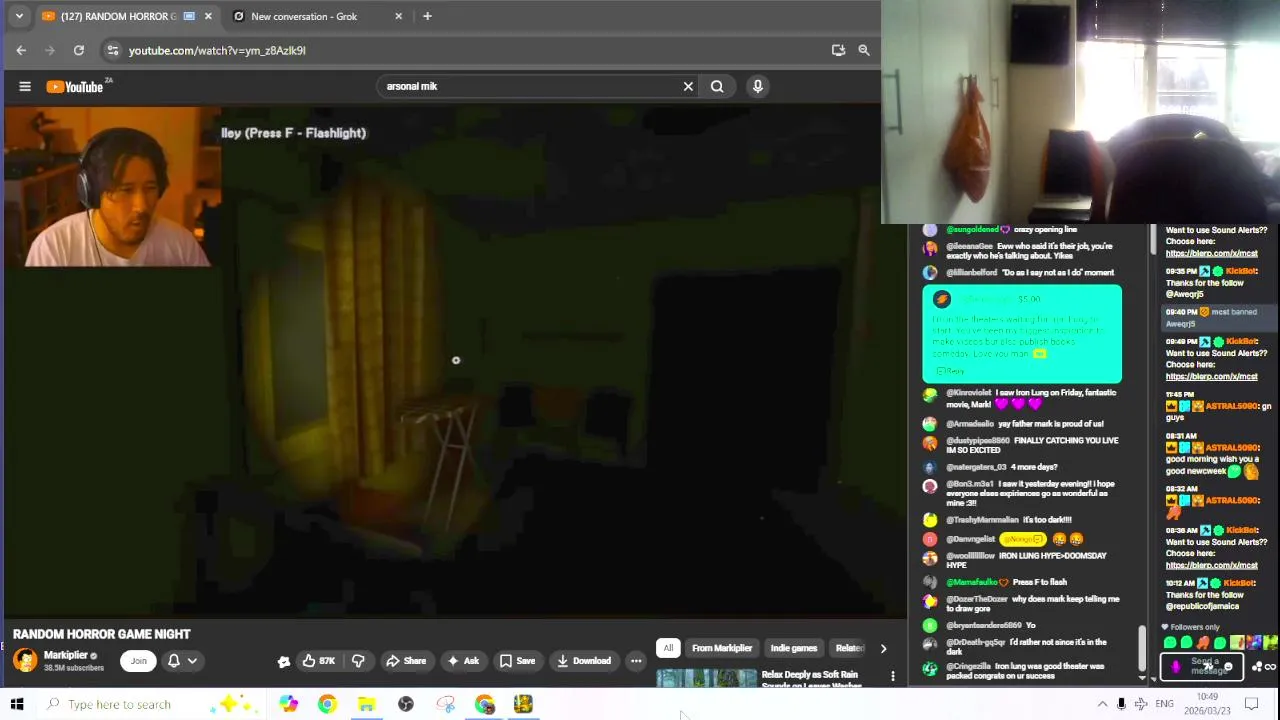The width and height of the screenshot is (1280, 720).
Task: Open the Copilot taskbar icon
Action: (288, 704)
